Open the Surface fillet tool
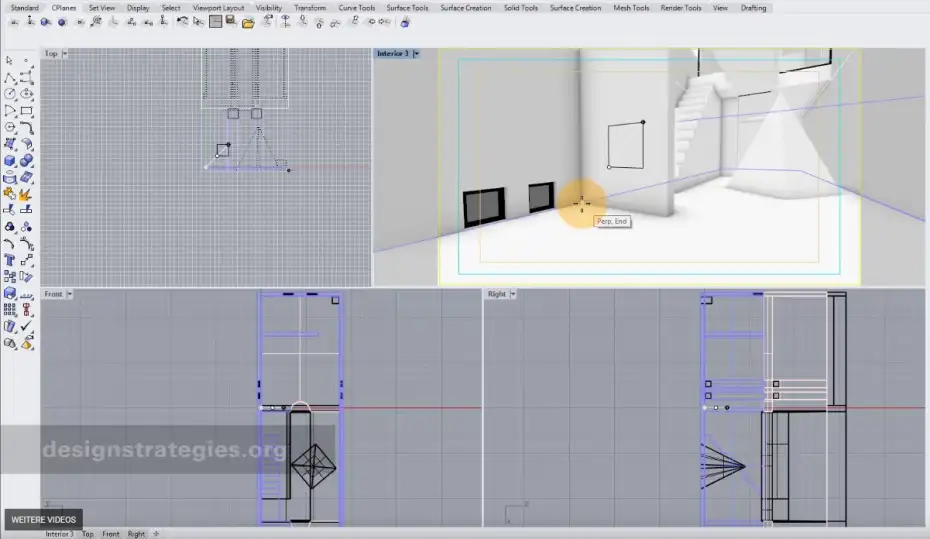This screenshot has width=930, height=539. (26, 144)
